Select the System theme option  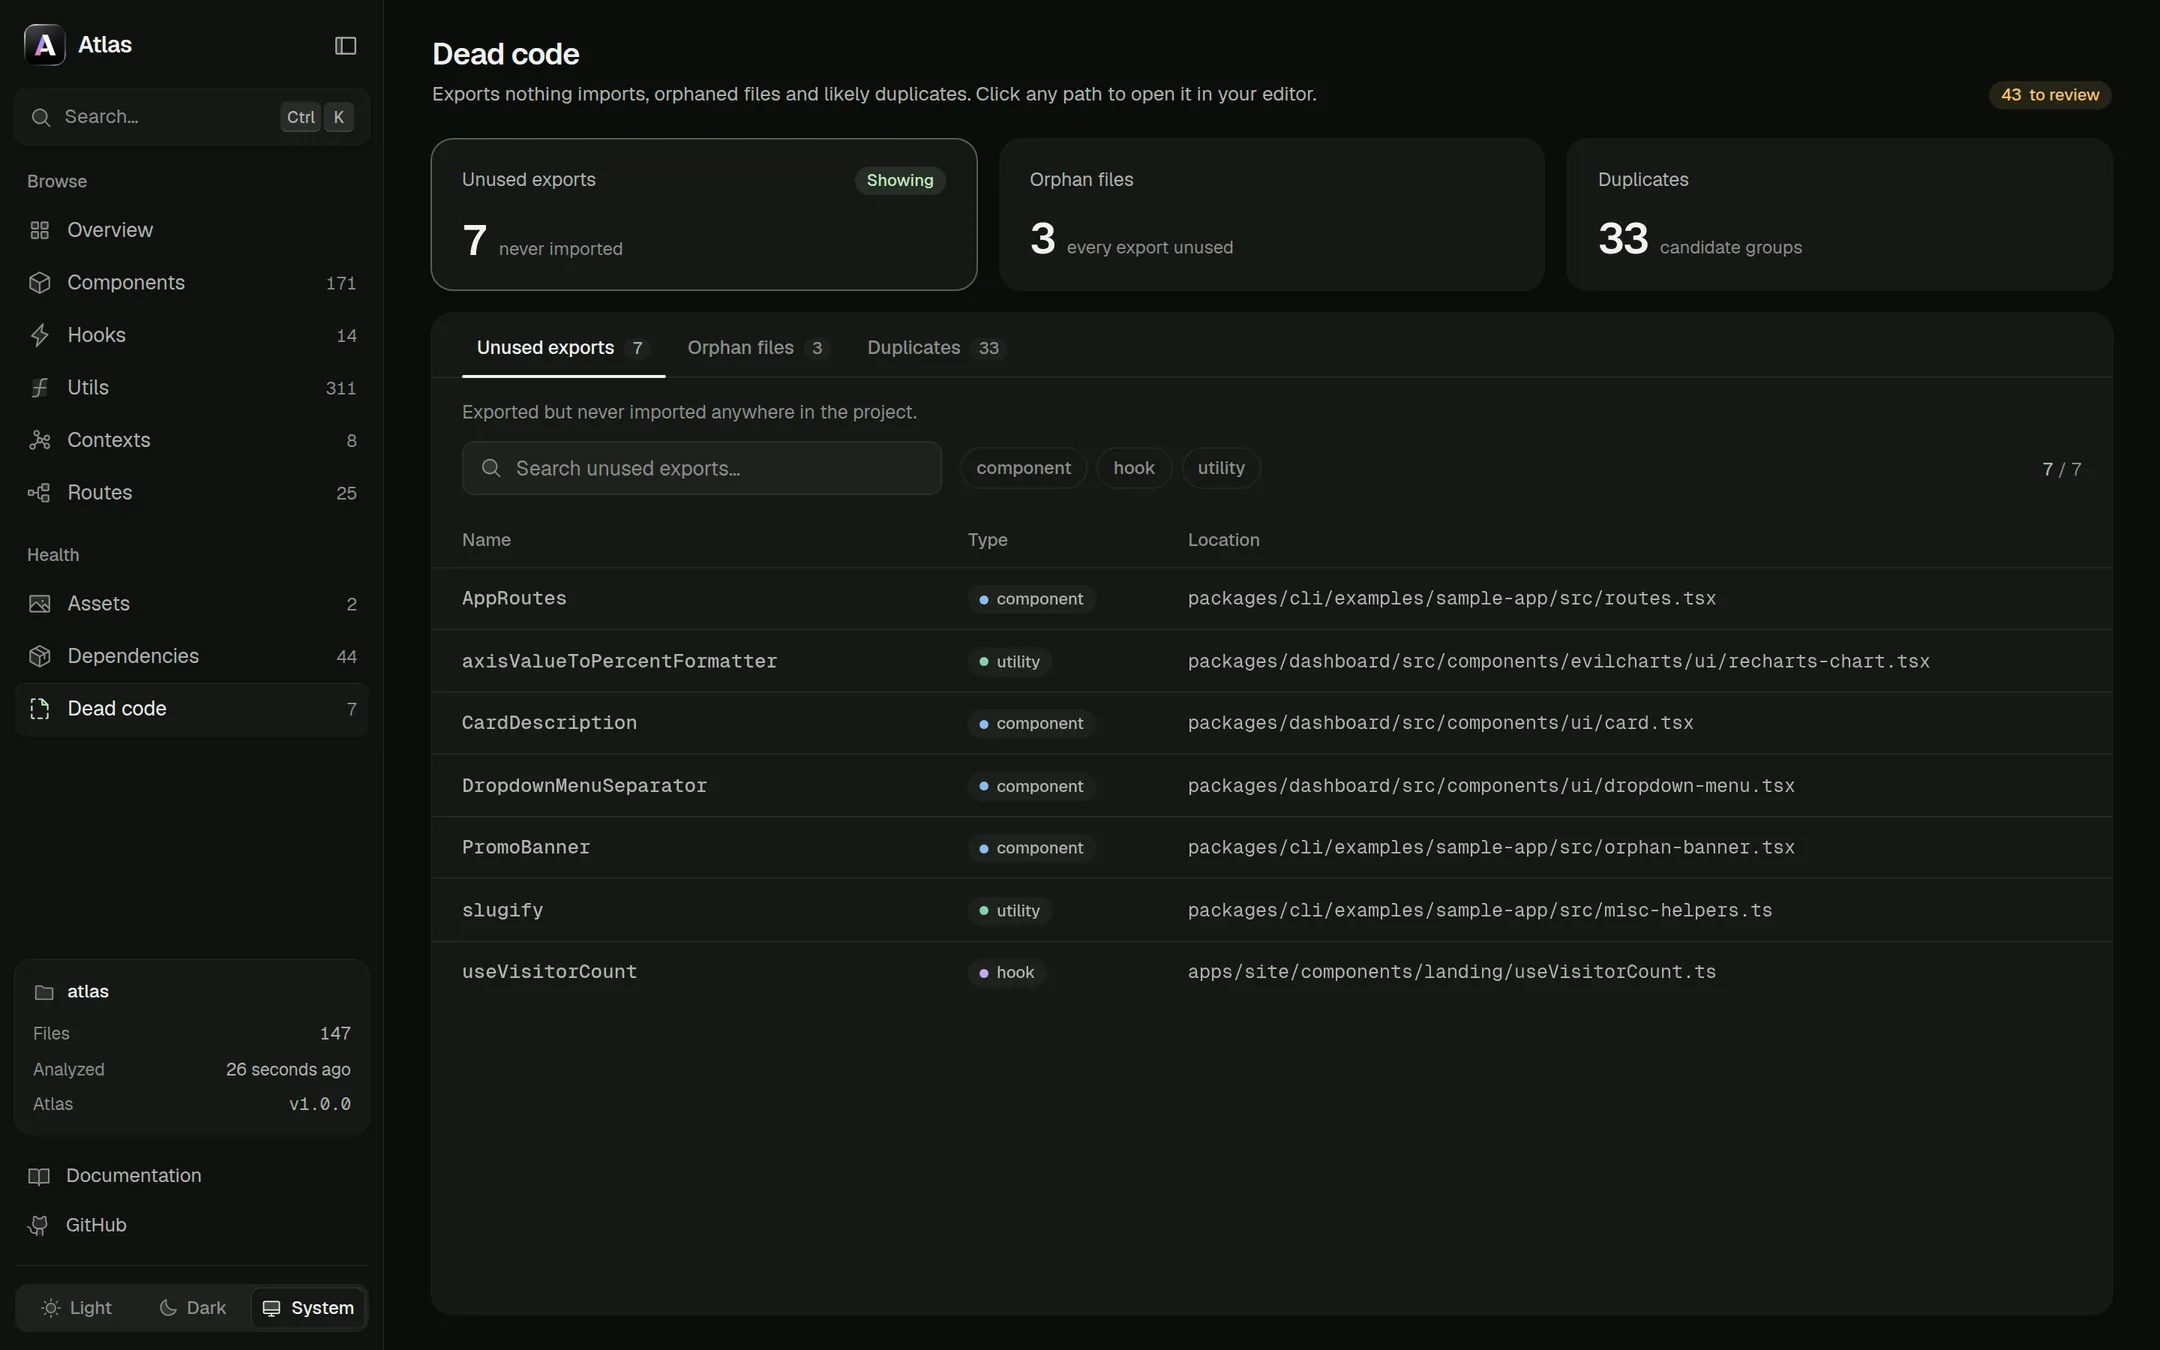(x=308, y=1308)
